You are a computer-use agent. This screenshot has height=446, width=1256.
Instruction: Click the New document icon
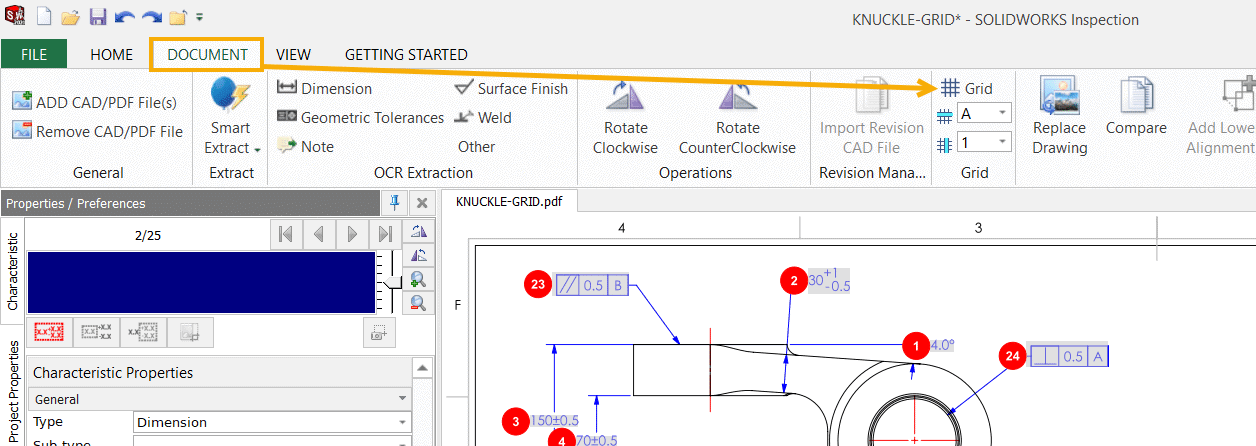[44, 17]
